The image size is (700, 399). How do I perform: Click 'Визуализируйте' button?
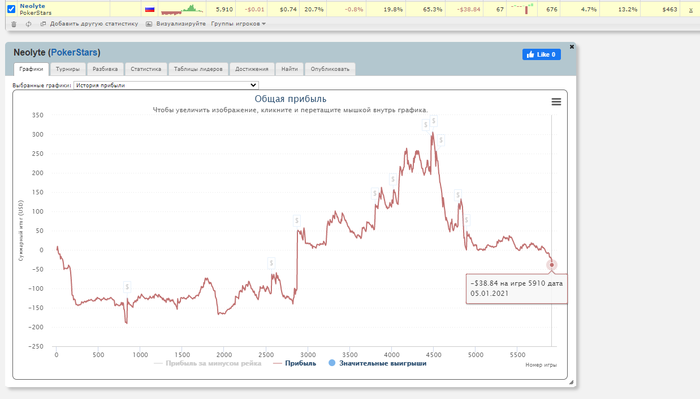181,24
